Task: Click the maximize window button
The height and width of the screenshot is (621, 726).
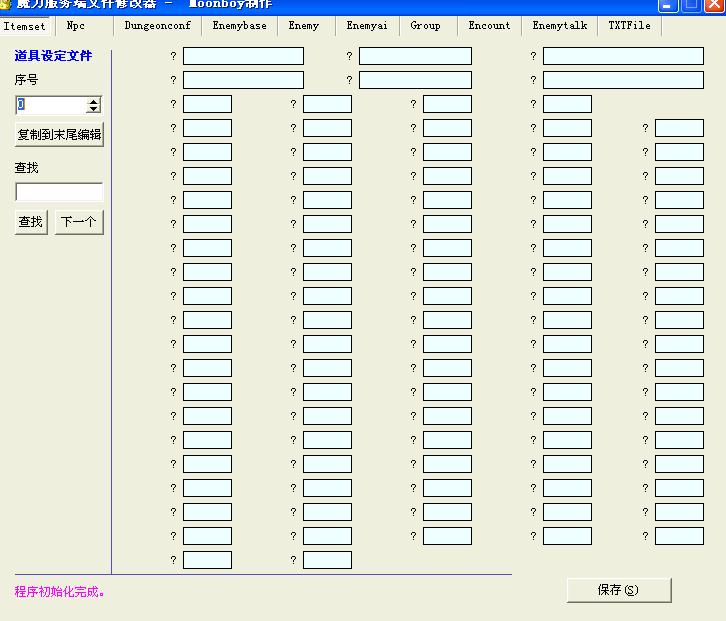Action: pyautogui.click(x=691, y=5)
